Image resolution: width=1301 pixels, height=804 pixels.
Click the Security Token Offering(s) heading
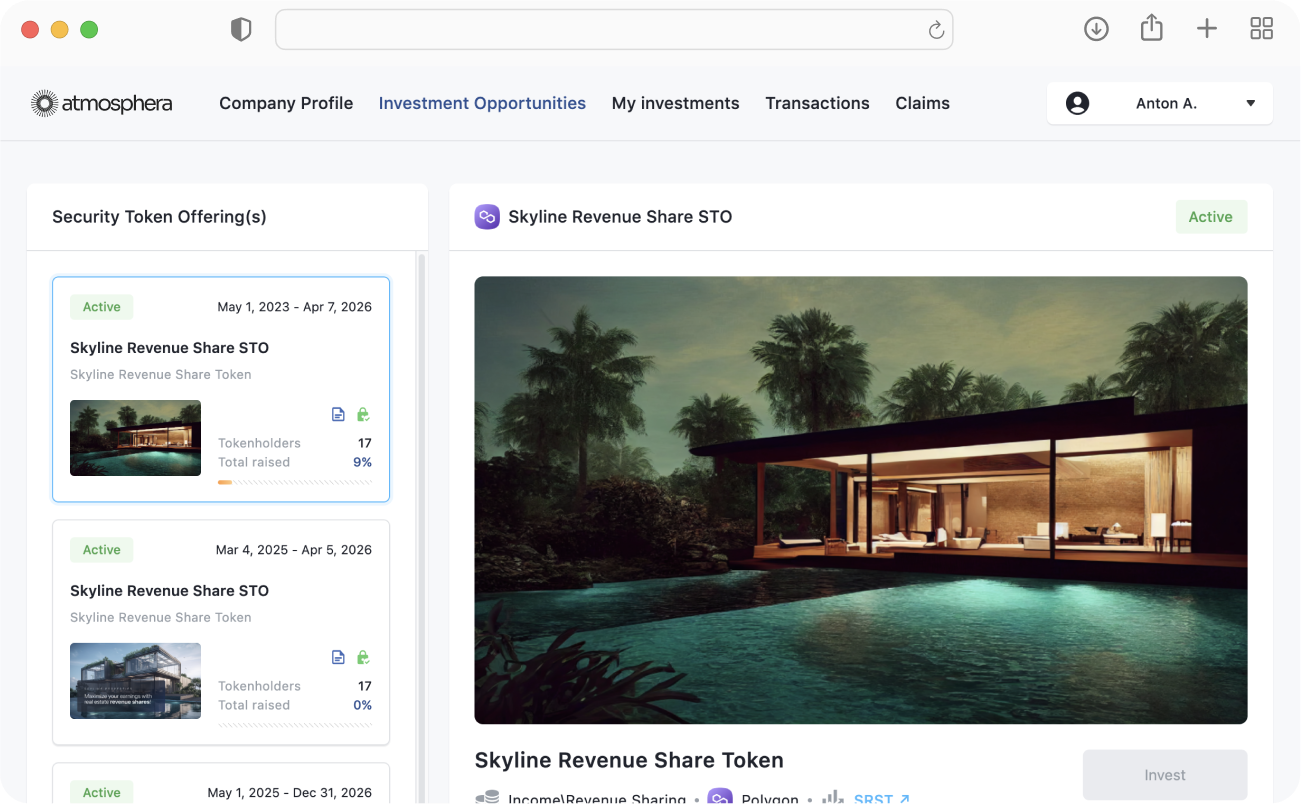click(159, 217)
